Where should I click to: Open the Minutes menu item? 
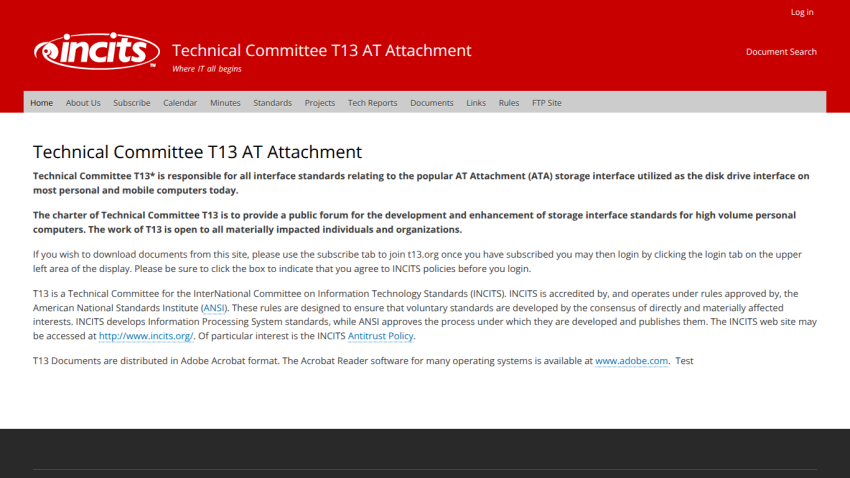(225, 102)
